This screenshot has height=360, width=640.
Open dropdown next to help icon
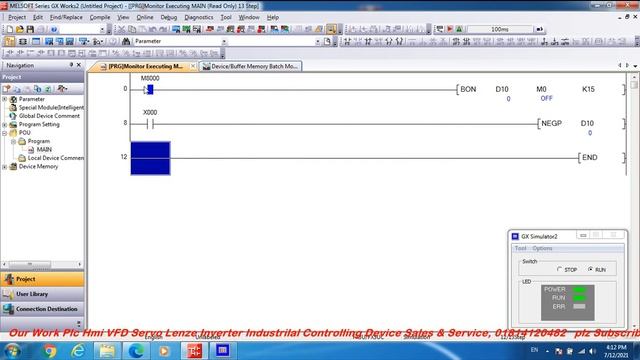102,29
